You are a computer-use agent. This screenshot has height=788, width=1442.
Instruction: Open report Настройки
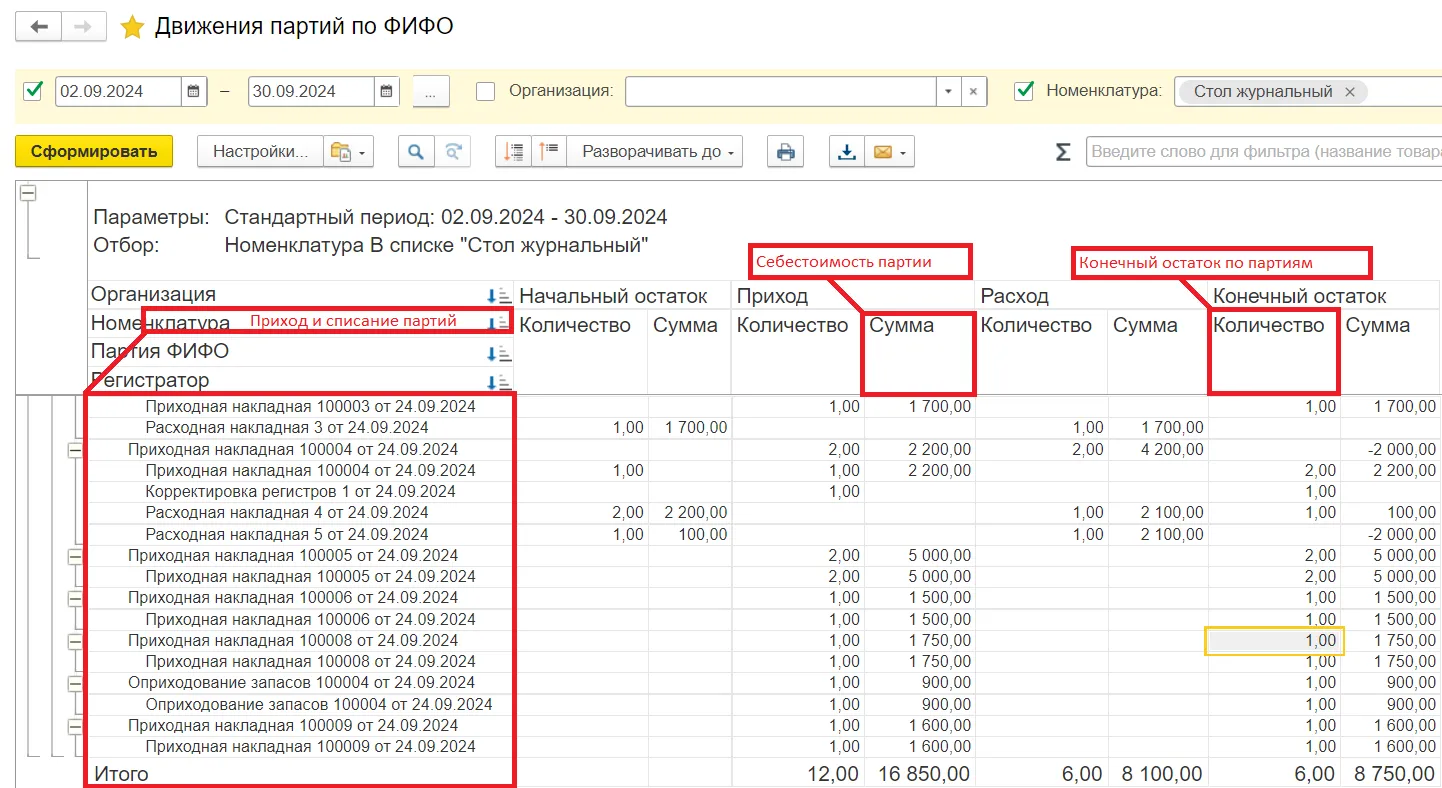260,152
